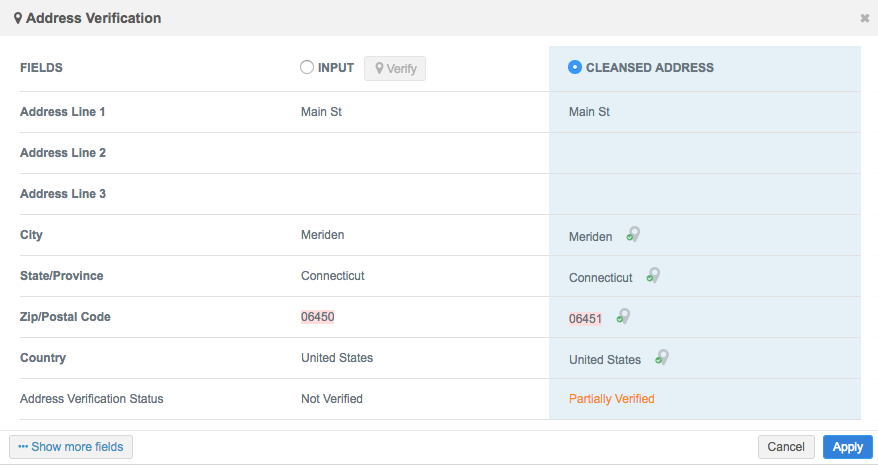Click the pin icon beside cleansed United States
Image resolution: width=878 pixels, height=465 pixels.
click(661, 358)
